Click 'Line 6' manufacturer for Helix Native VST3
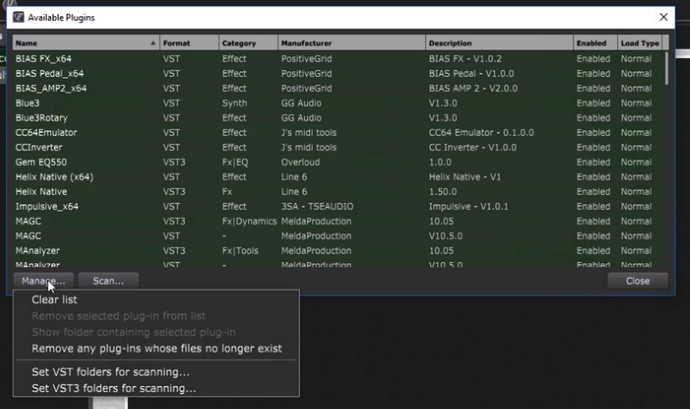Viewport: 690px width, 409px height. tap(294, 192)
